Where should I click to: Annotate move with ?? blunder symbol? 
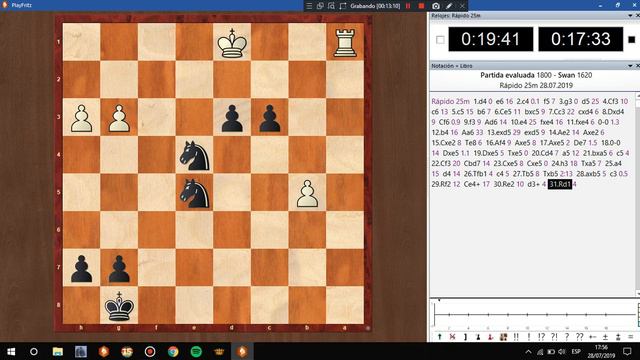tap(580, 337)
